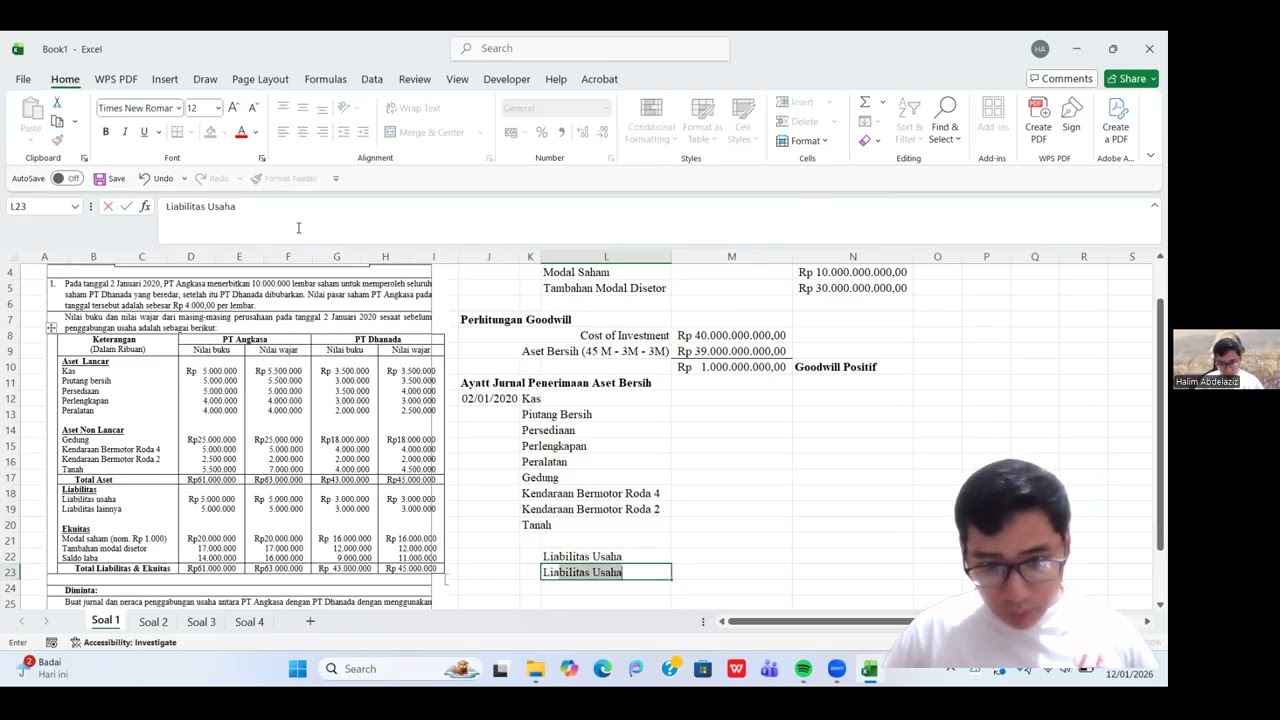The height and width of the screenshot is (720, 1280).
Task: Click the Sign pen icon
Action: [x=1071, y=115]
